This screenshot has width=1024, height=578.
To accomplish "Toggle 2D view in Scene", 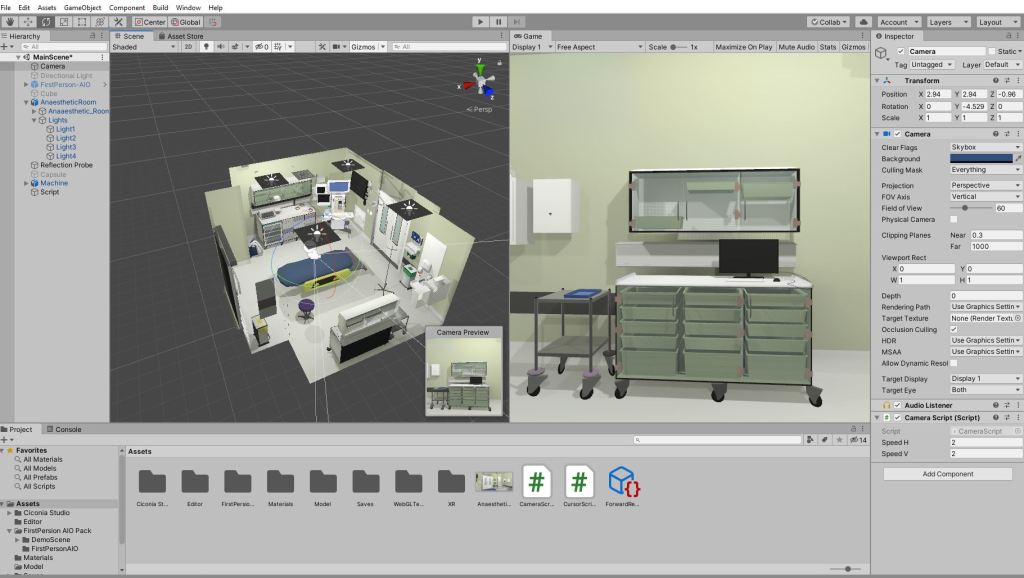I will 188,47.
